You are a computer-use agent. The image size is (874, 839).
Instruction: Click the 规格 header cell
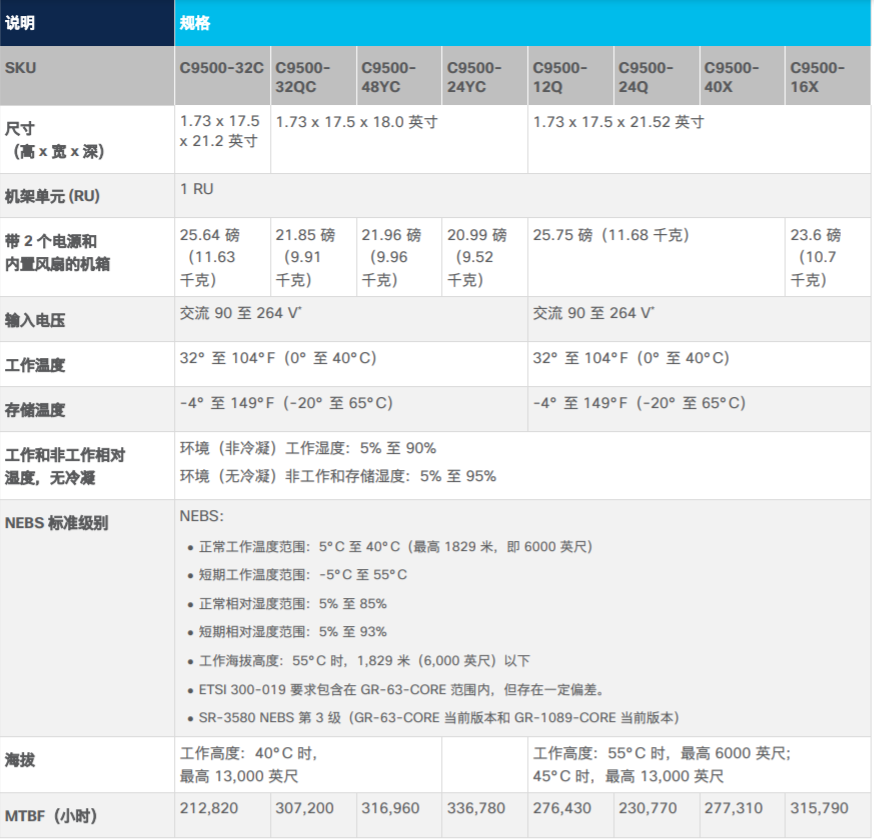522,23
